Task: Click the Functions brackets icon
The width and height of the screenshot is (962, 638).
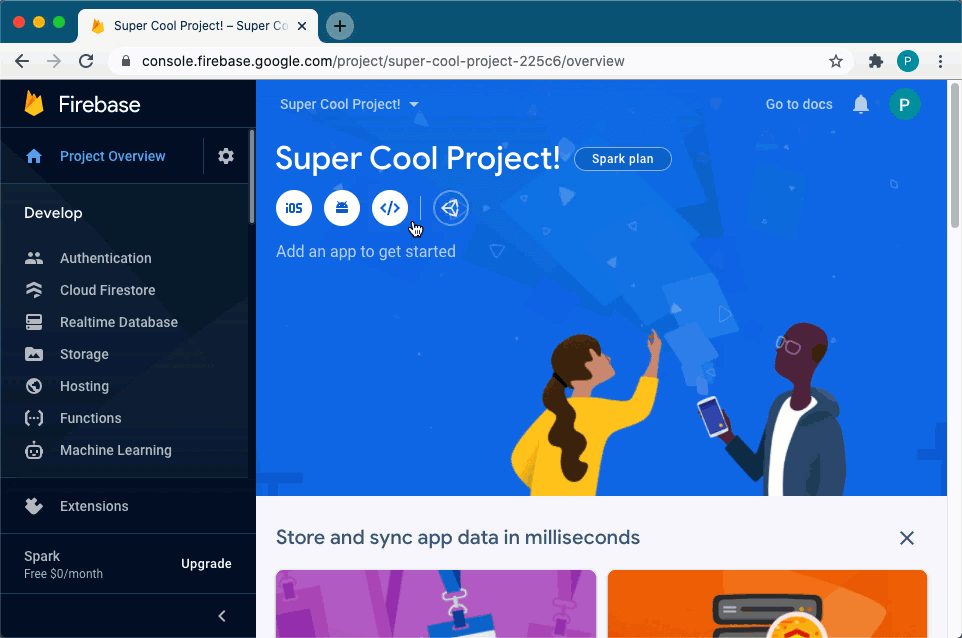Action: point(34,418)
